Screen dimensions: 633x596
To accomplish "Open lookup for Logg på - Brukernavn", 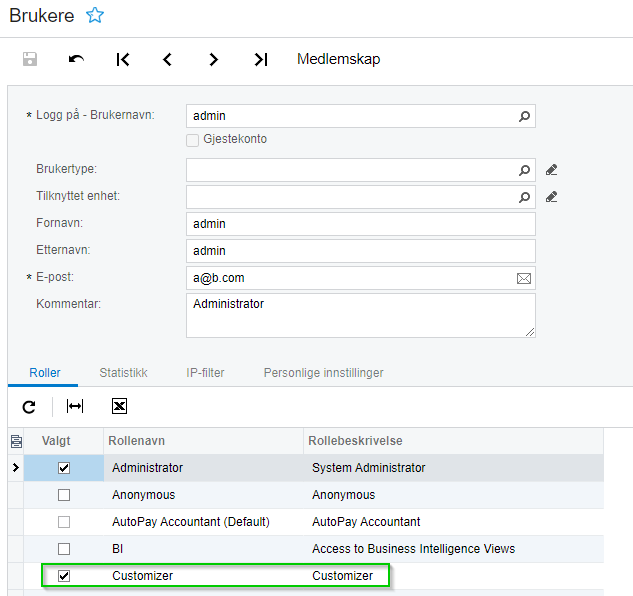I will pos(524,116).
